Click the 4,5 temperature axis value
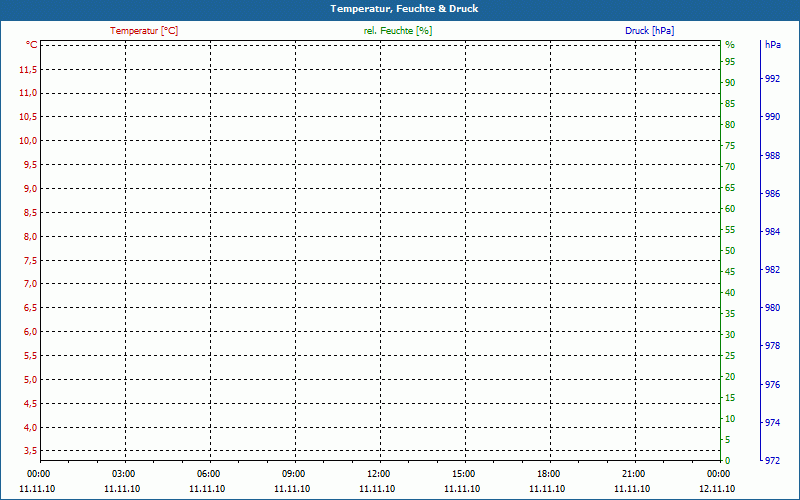Viewport: 800px width, 500px height. tap(31, 404)
